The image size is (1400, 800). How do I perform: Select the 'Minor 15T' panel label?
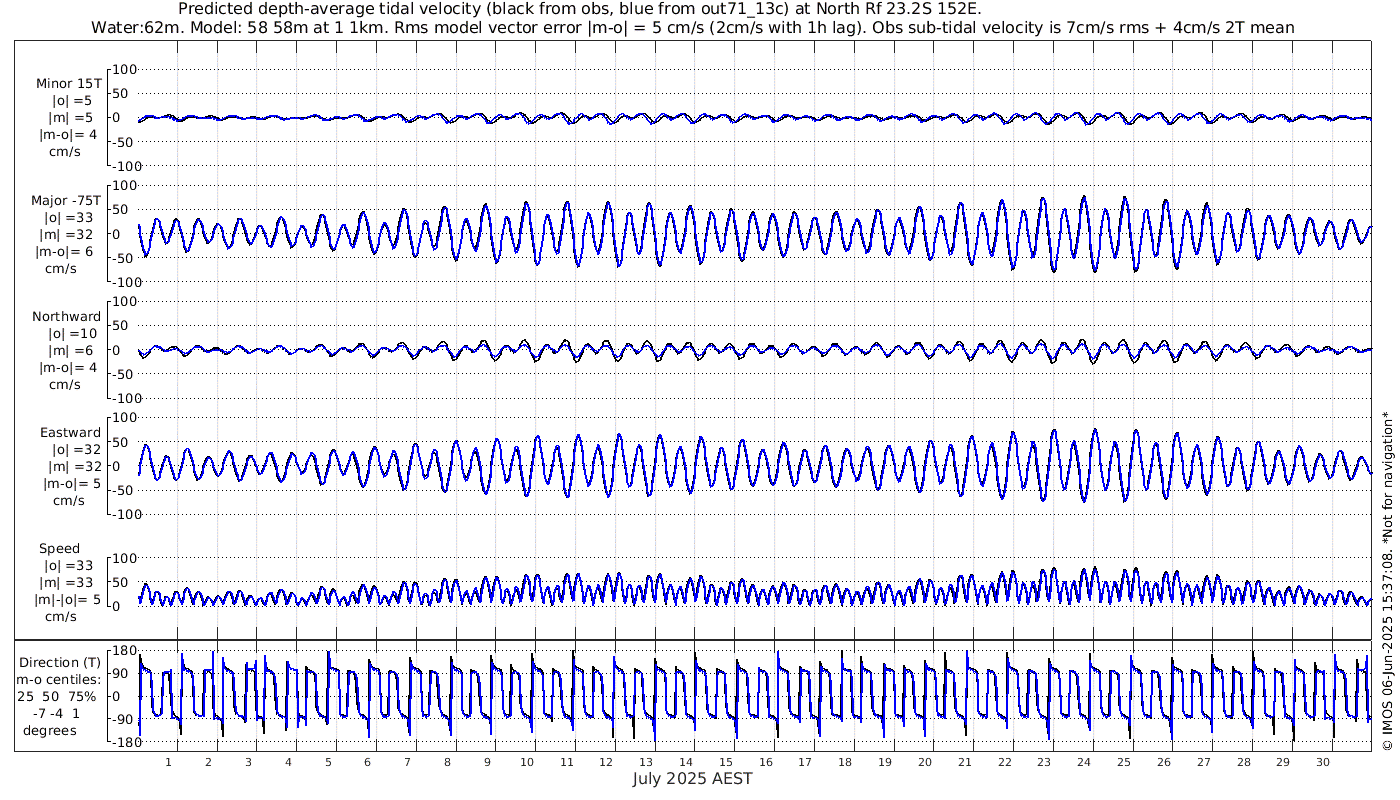click(69, 84)
